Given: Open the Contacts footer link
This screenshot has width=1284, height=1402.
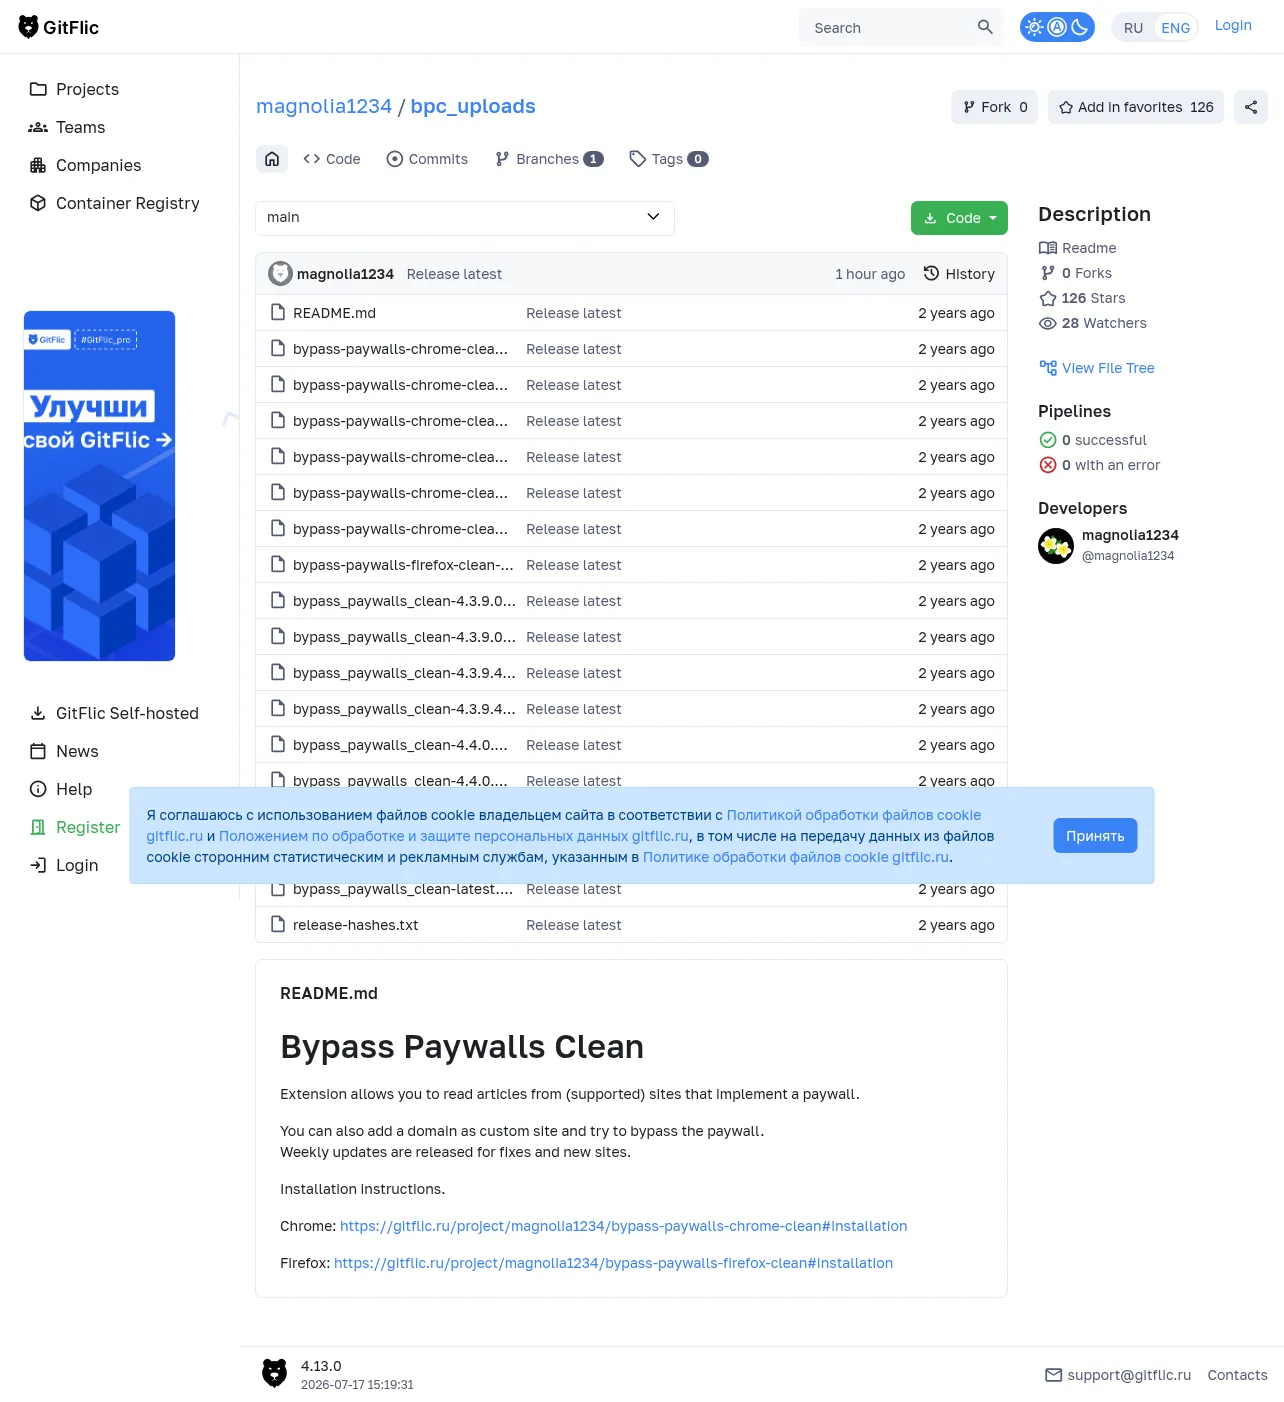Looking at the screenshot, I should [1237, 1375].
